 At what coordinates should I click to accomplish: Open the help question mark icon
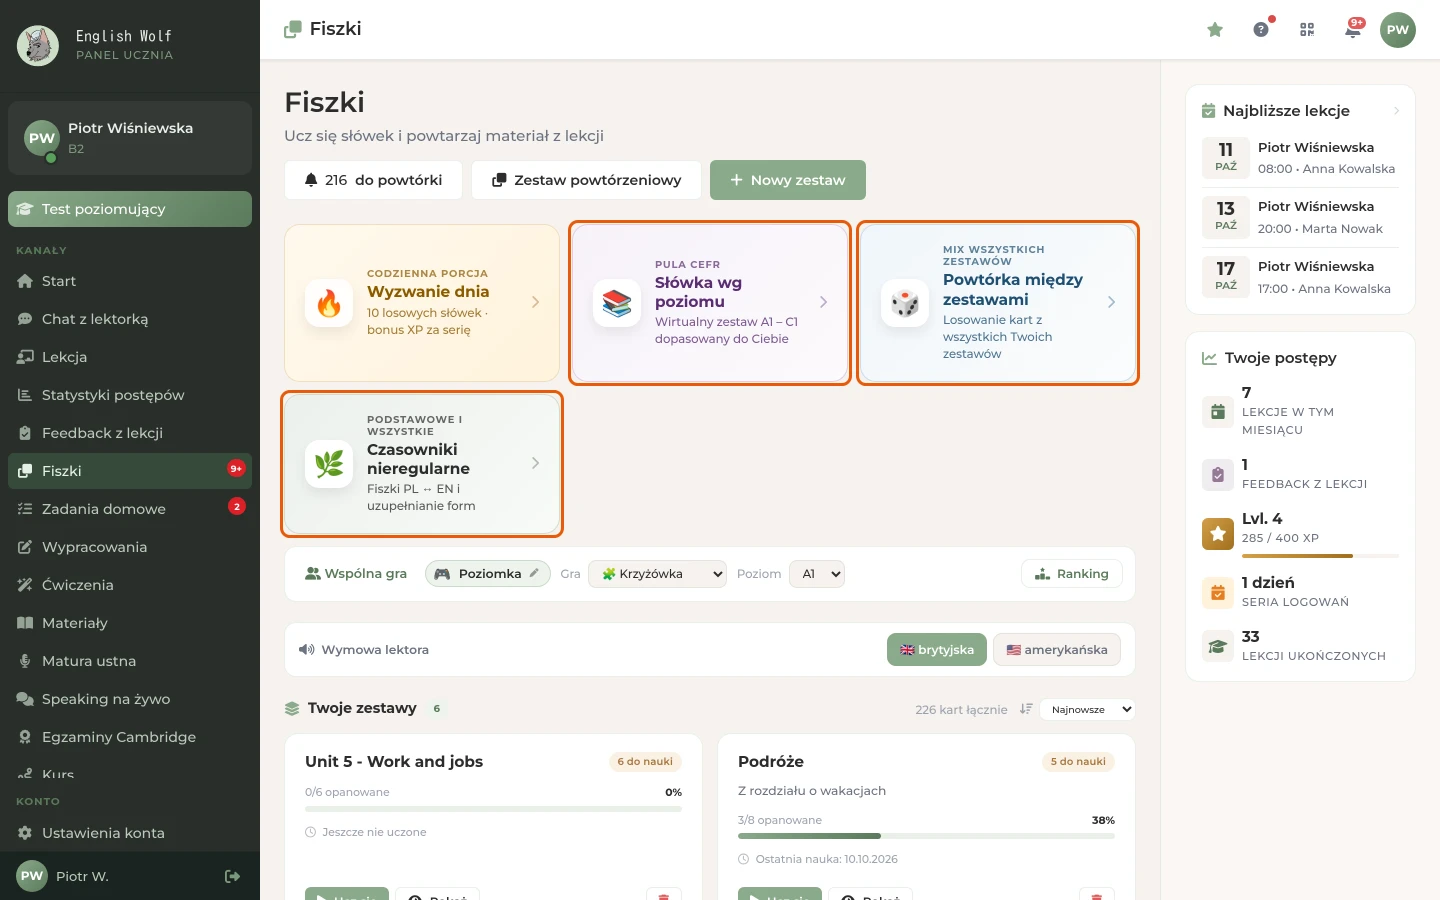(1261, 30)
